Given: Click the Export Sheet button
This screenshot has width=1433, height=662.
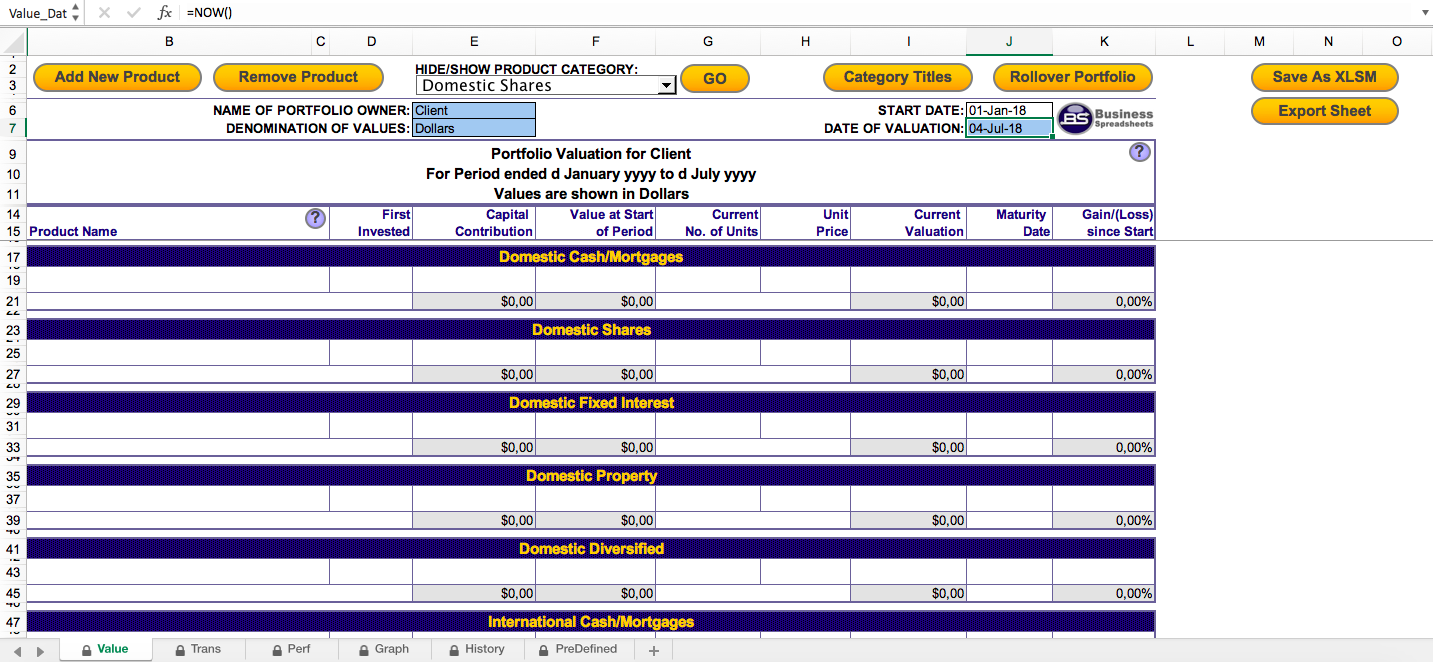Looking at the screenshot, I should 1324,111.
